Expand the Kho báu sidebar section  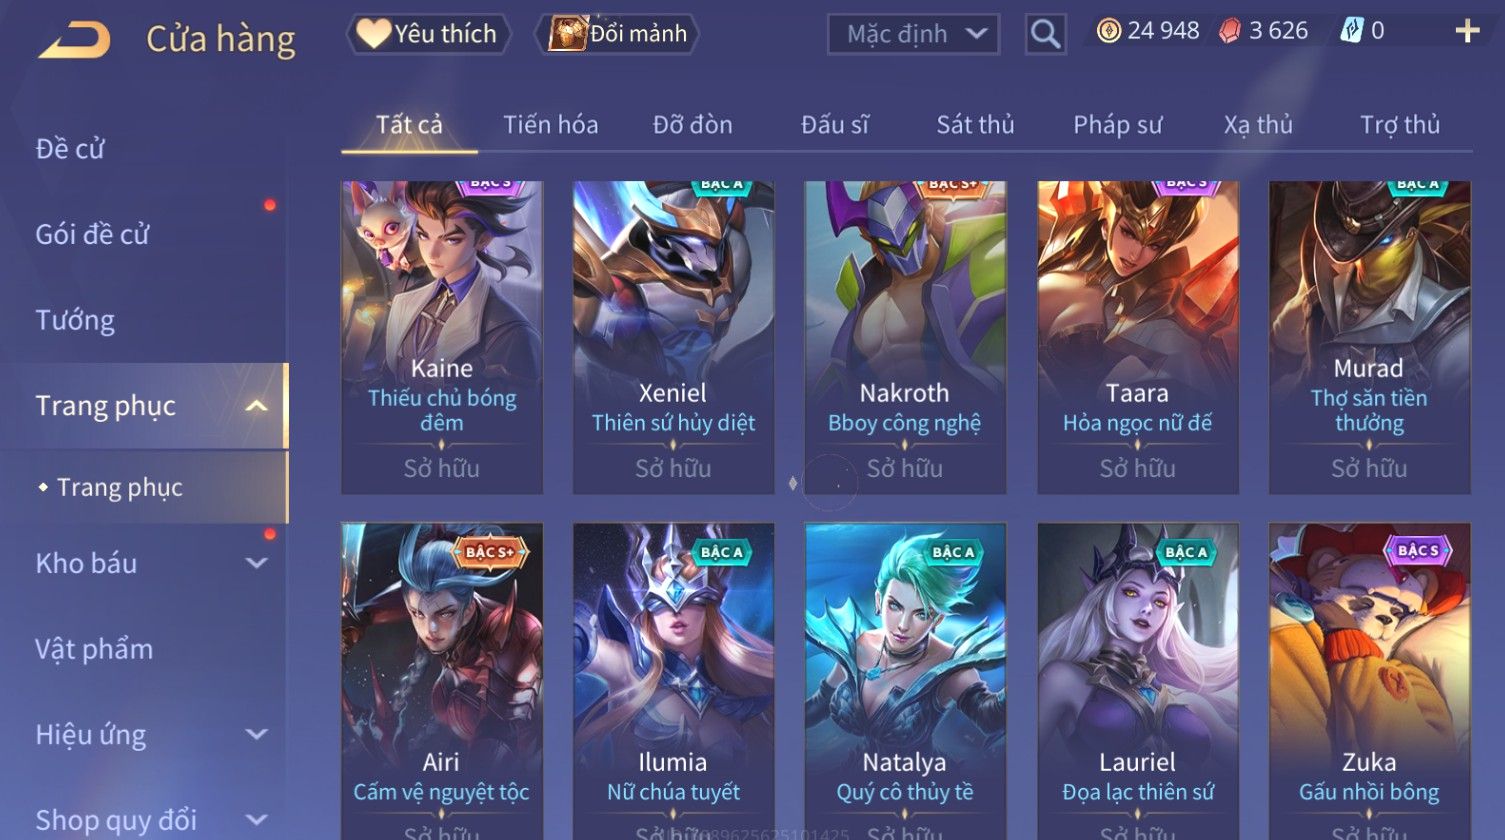tap(257, 563)
